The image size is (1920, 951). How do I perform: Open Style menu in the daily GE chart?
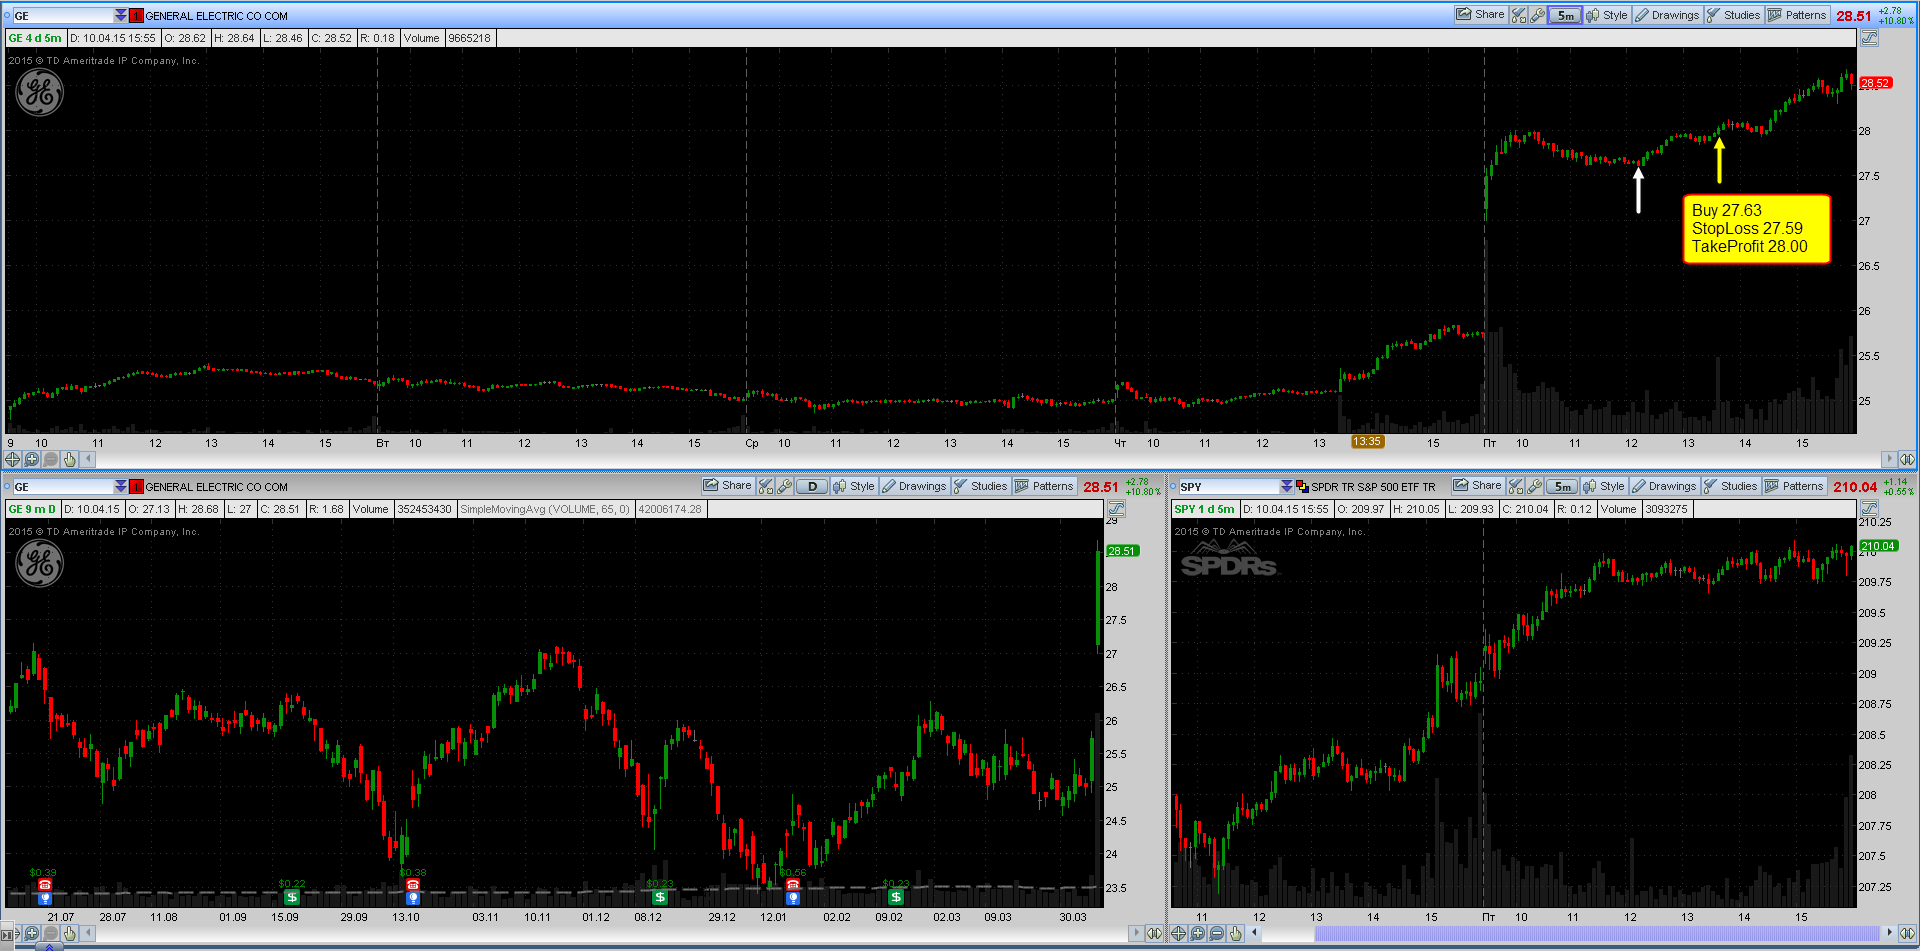[x=854, y=486]
